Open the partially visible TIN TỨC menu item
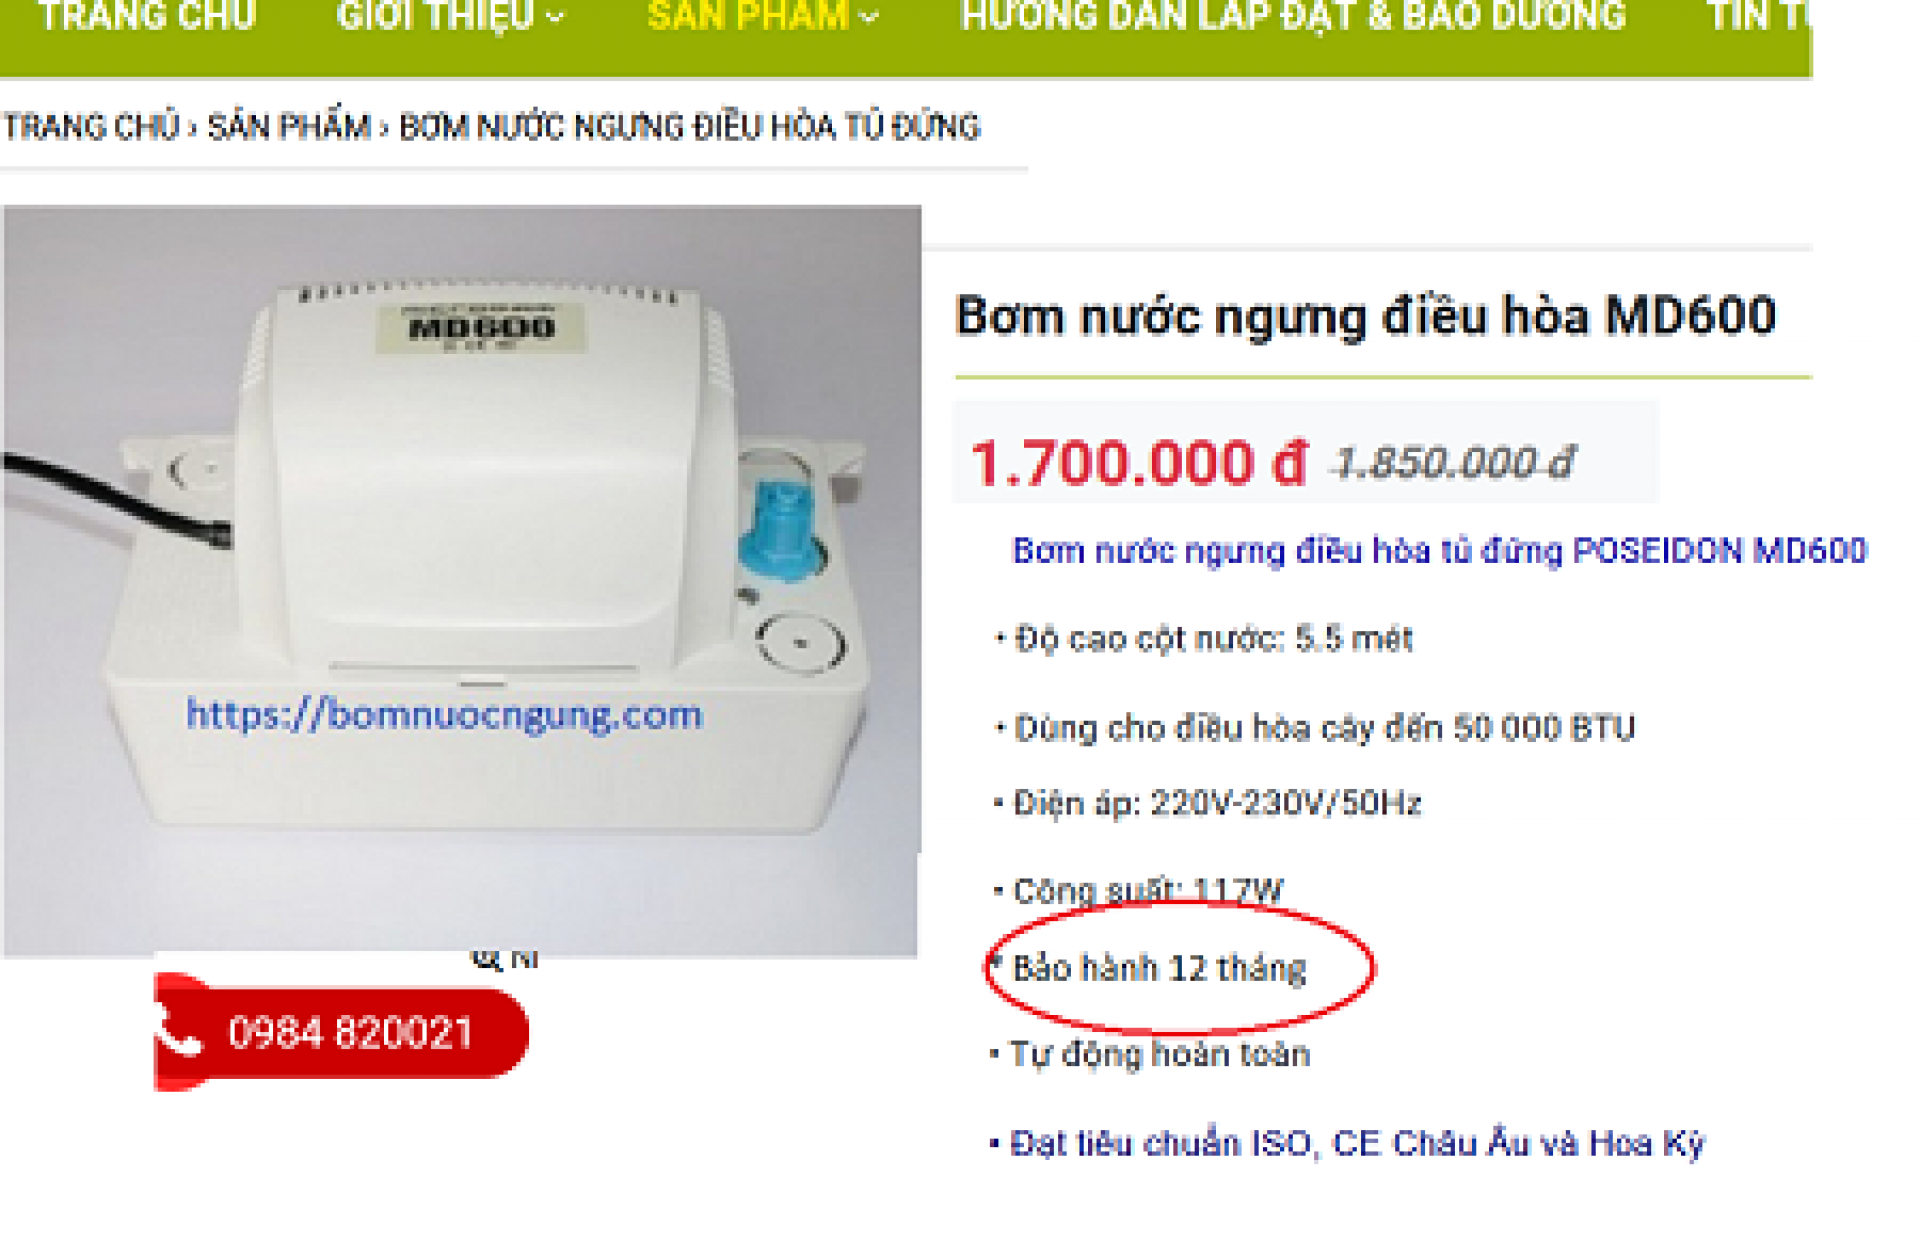This screenshot has width=1920, height=1241. click(1758, 16)
